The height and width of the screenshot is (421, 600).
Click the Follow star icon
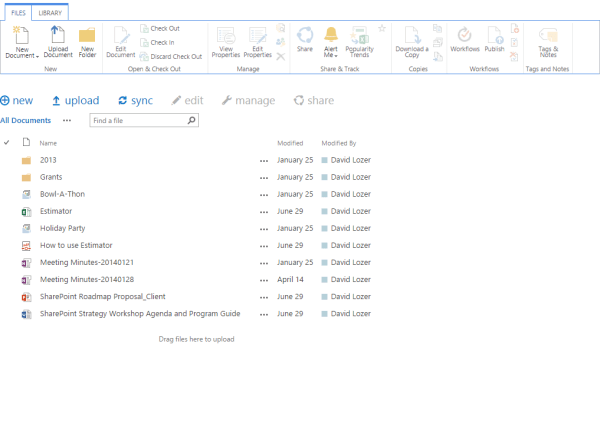click(x=382, y=28)
